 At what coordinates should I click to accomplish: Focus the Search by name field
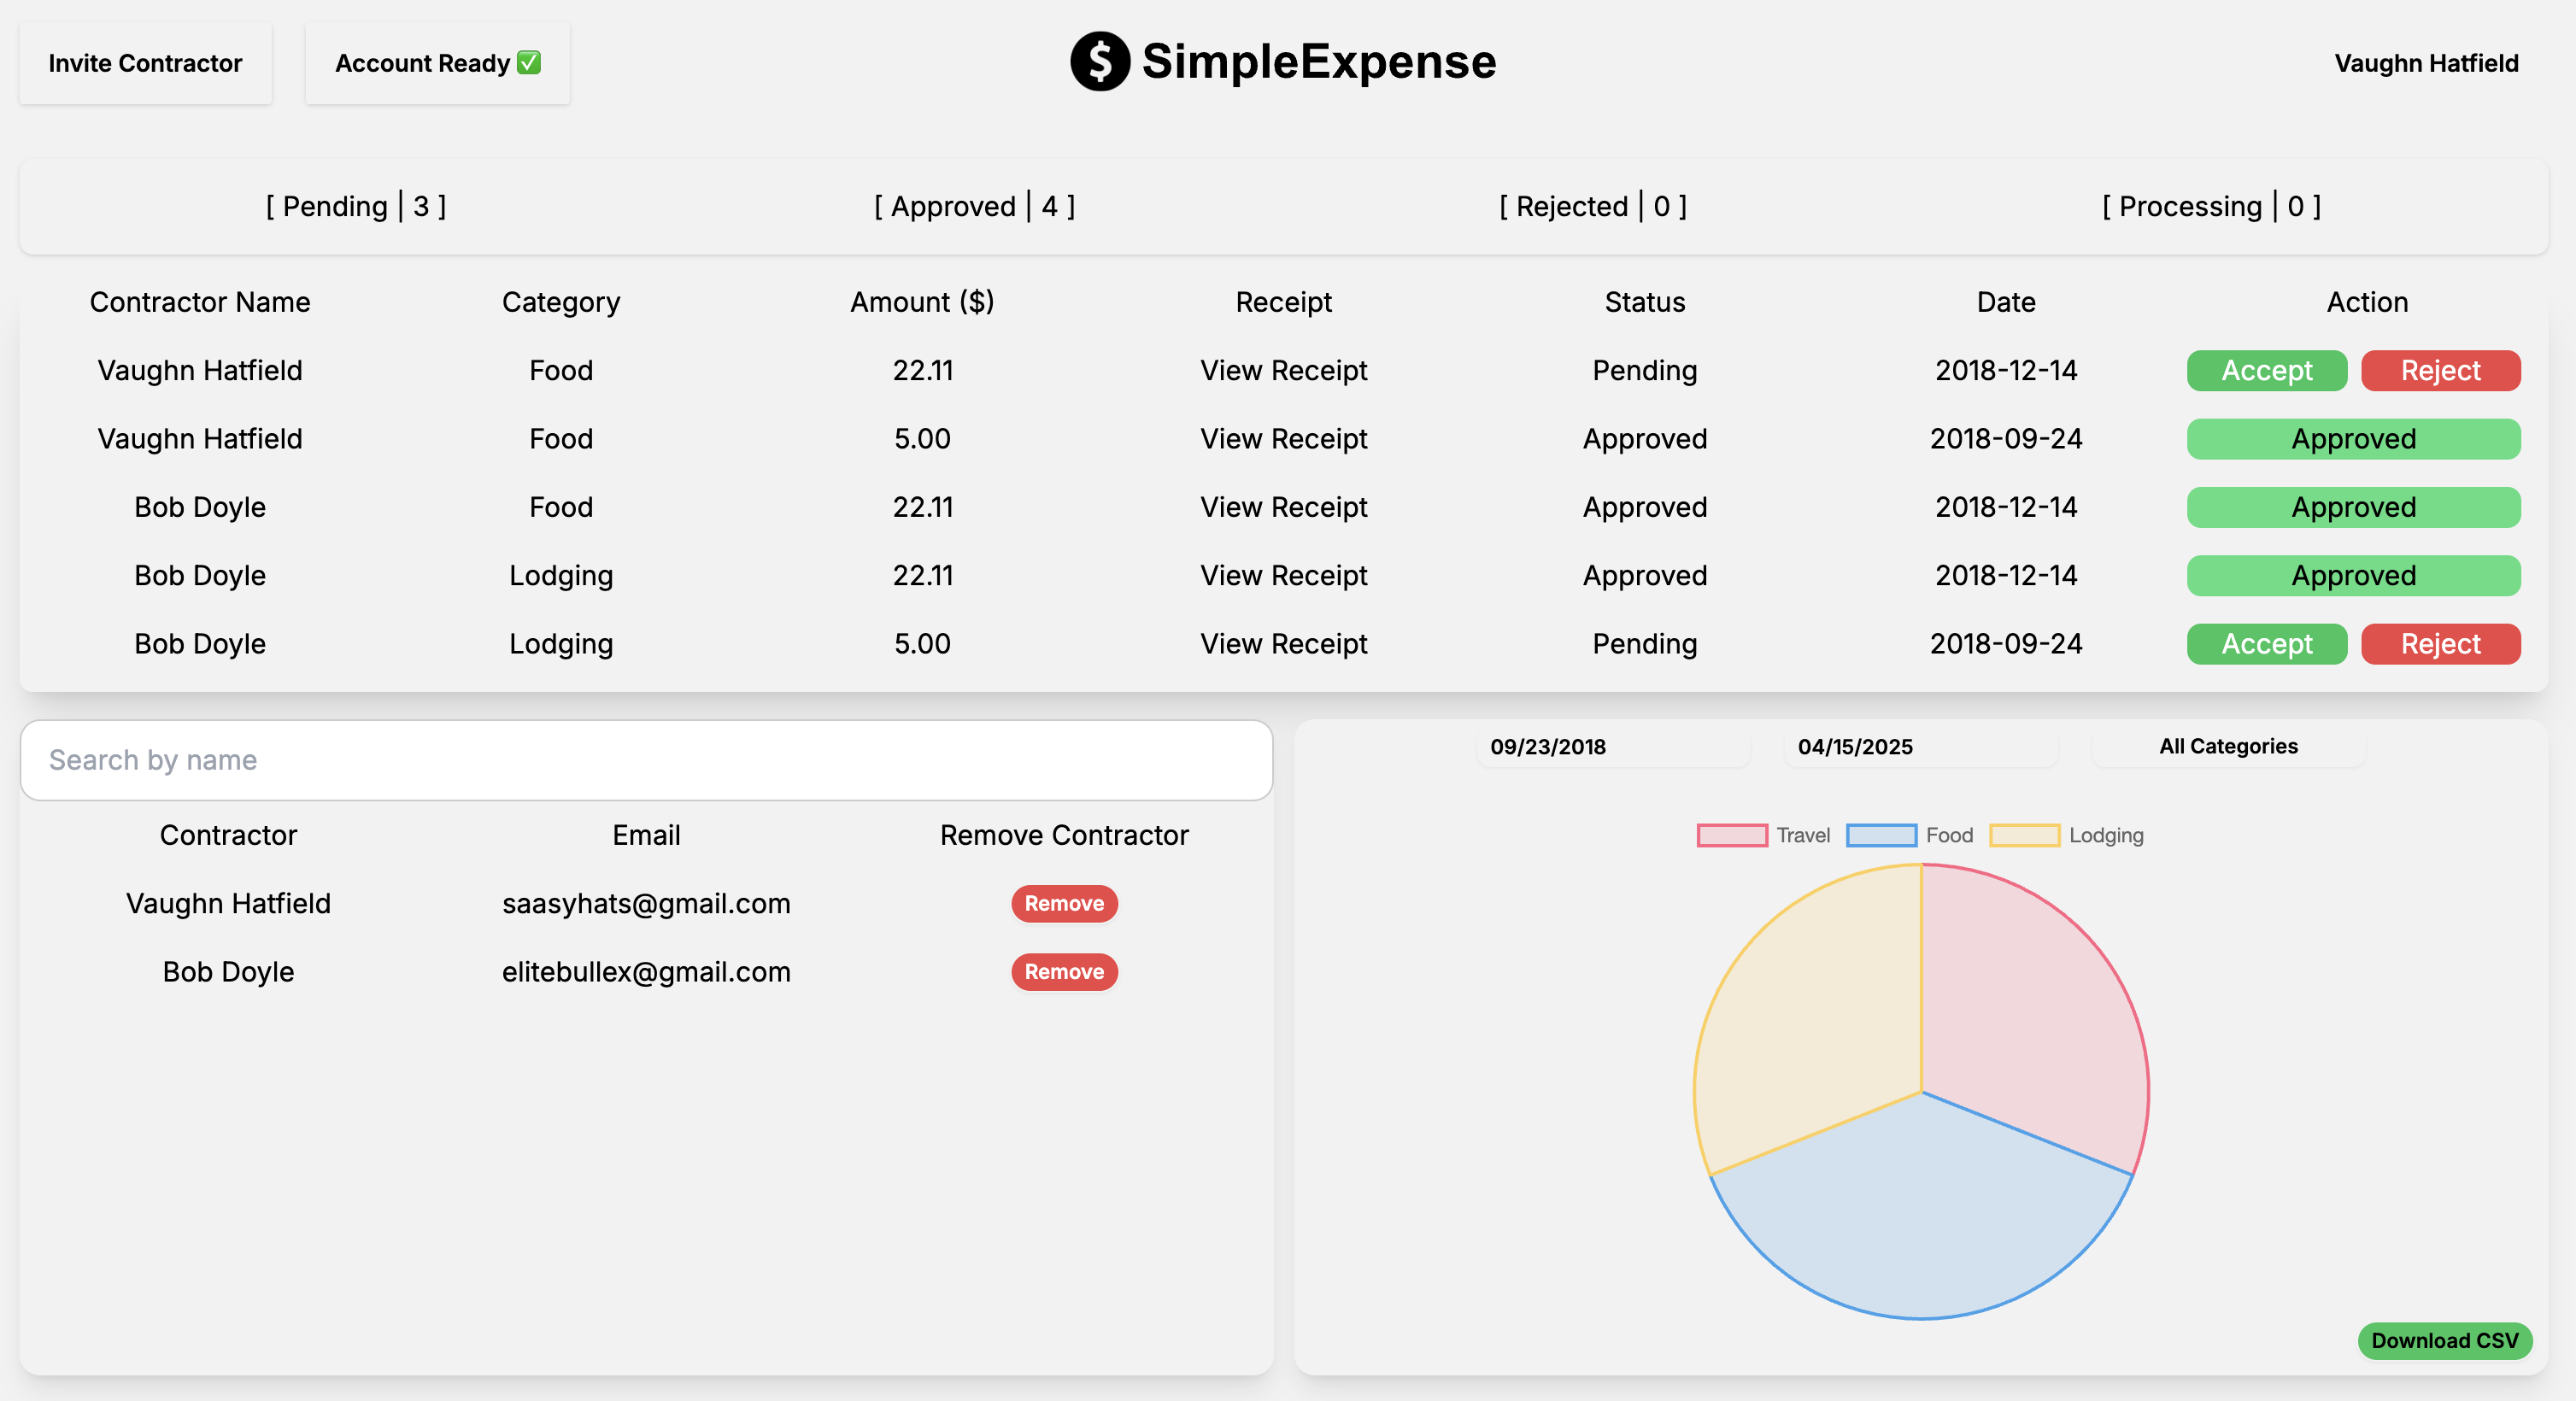(x=646, y=760)
